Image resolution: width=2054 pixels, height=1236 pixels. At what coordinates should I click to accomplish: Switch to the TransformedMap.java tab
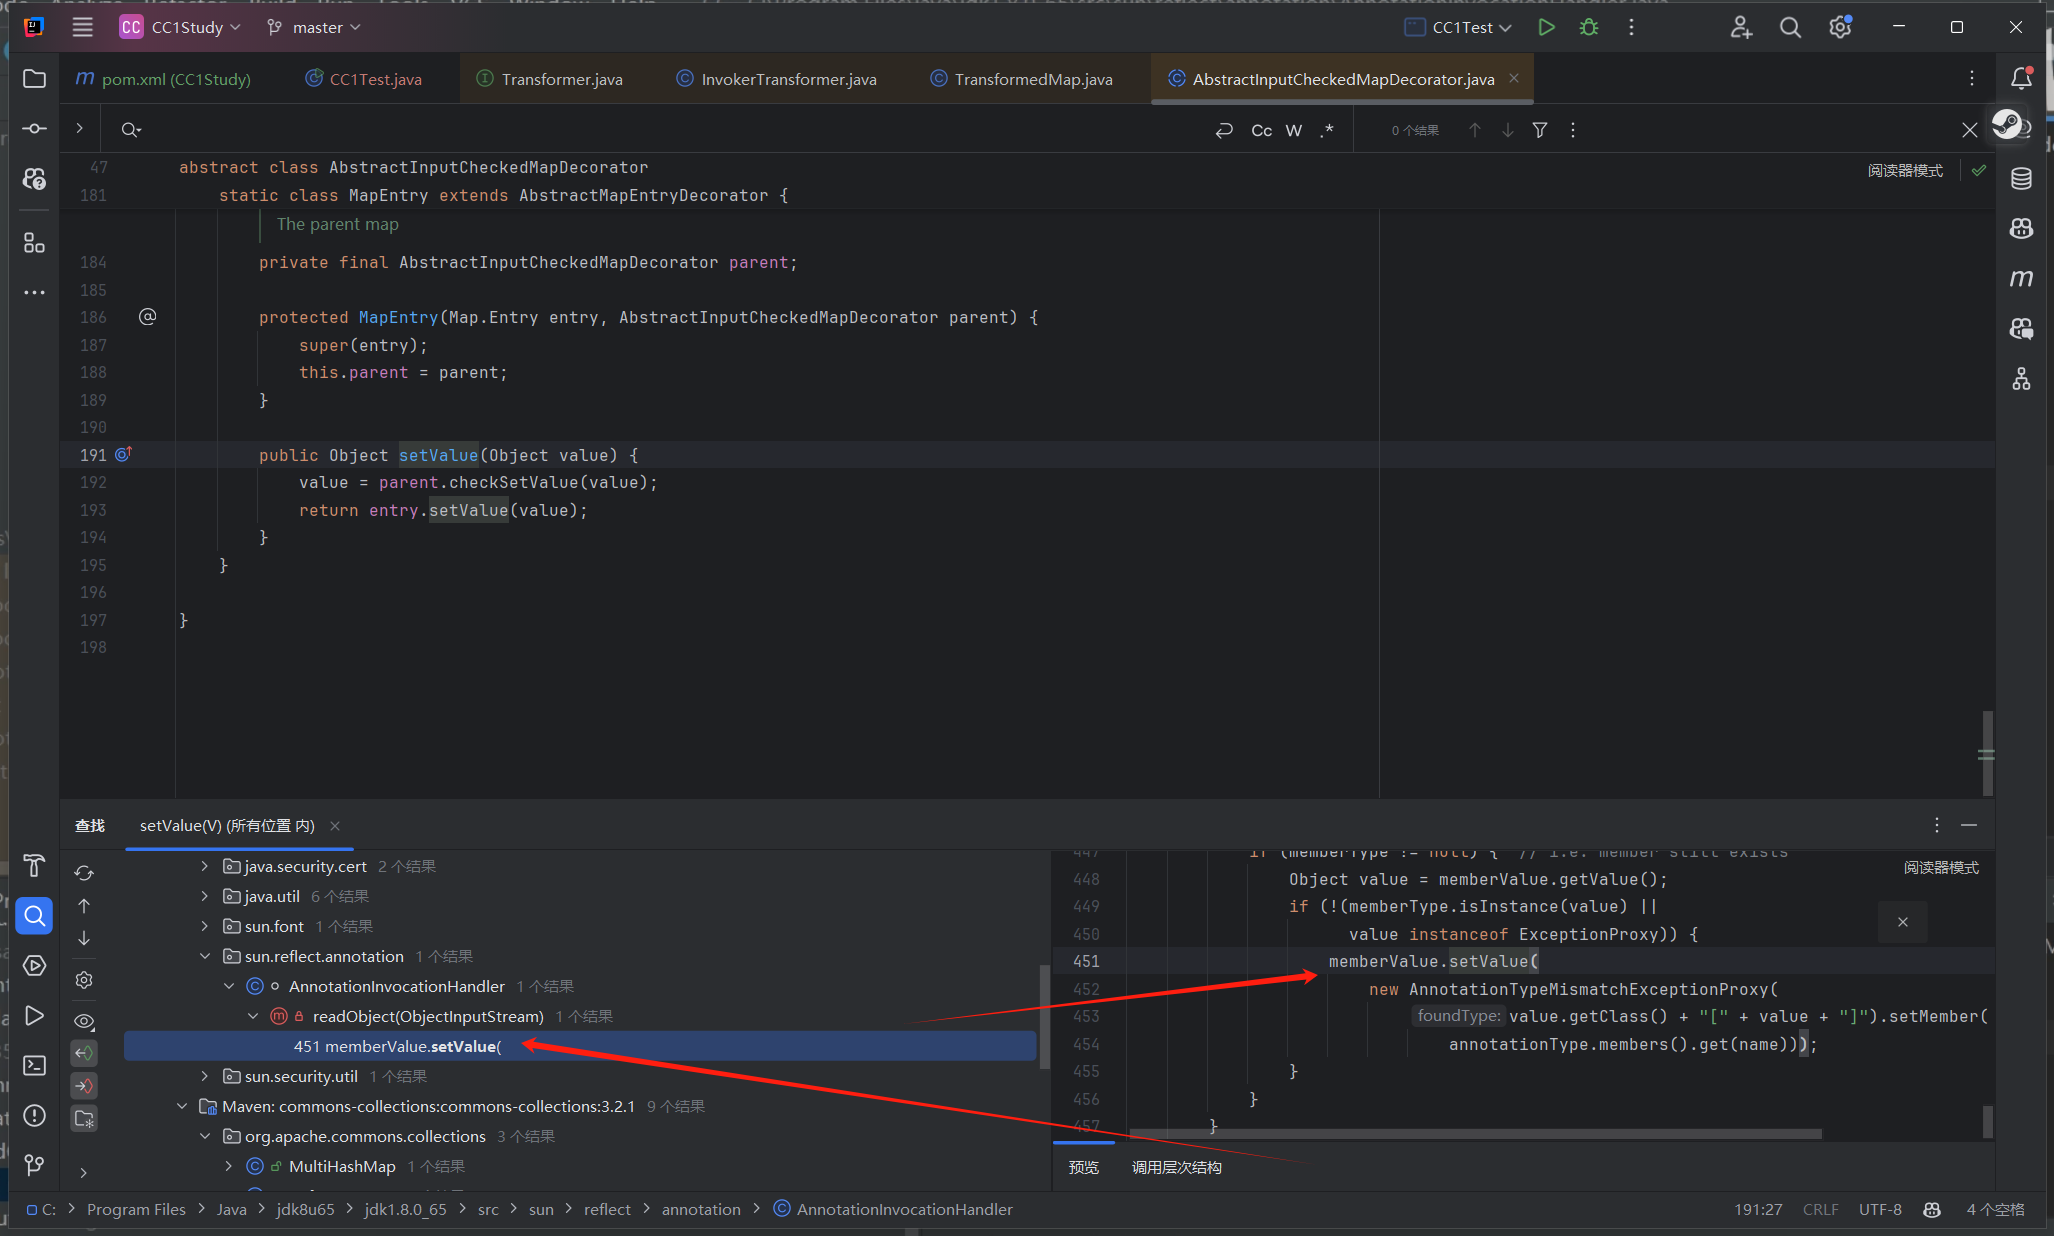pyautogui.click(x=1020, y=79)
